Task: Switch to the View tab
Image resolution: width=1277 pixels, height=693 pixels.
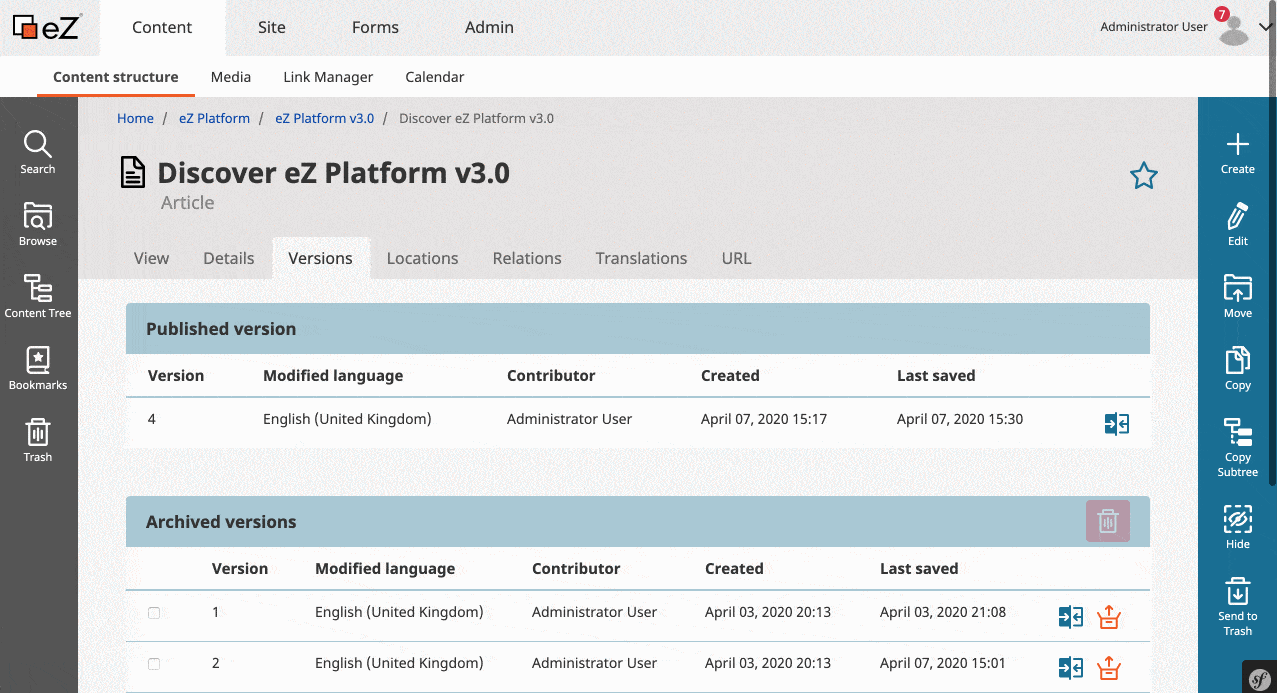Action: click(x=151, y=258)
